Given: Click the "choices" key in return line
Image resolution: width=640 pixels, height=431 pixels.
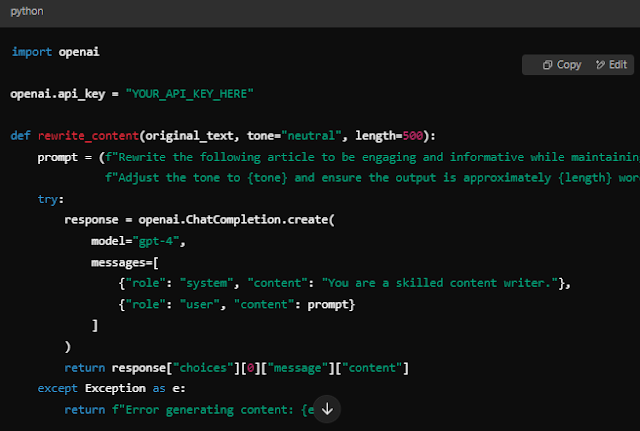Looking at the screenshot, I should click(x=203, y=368).
